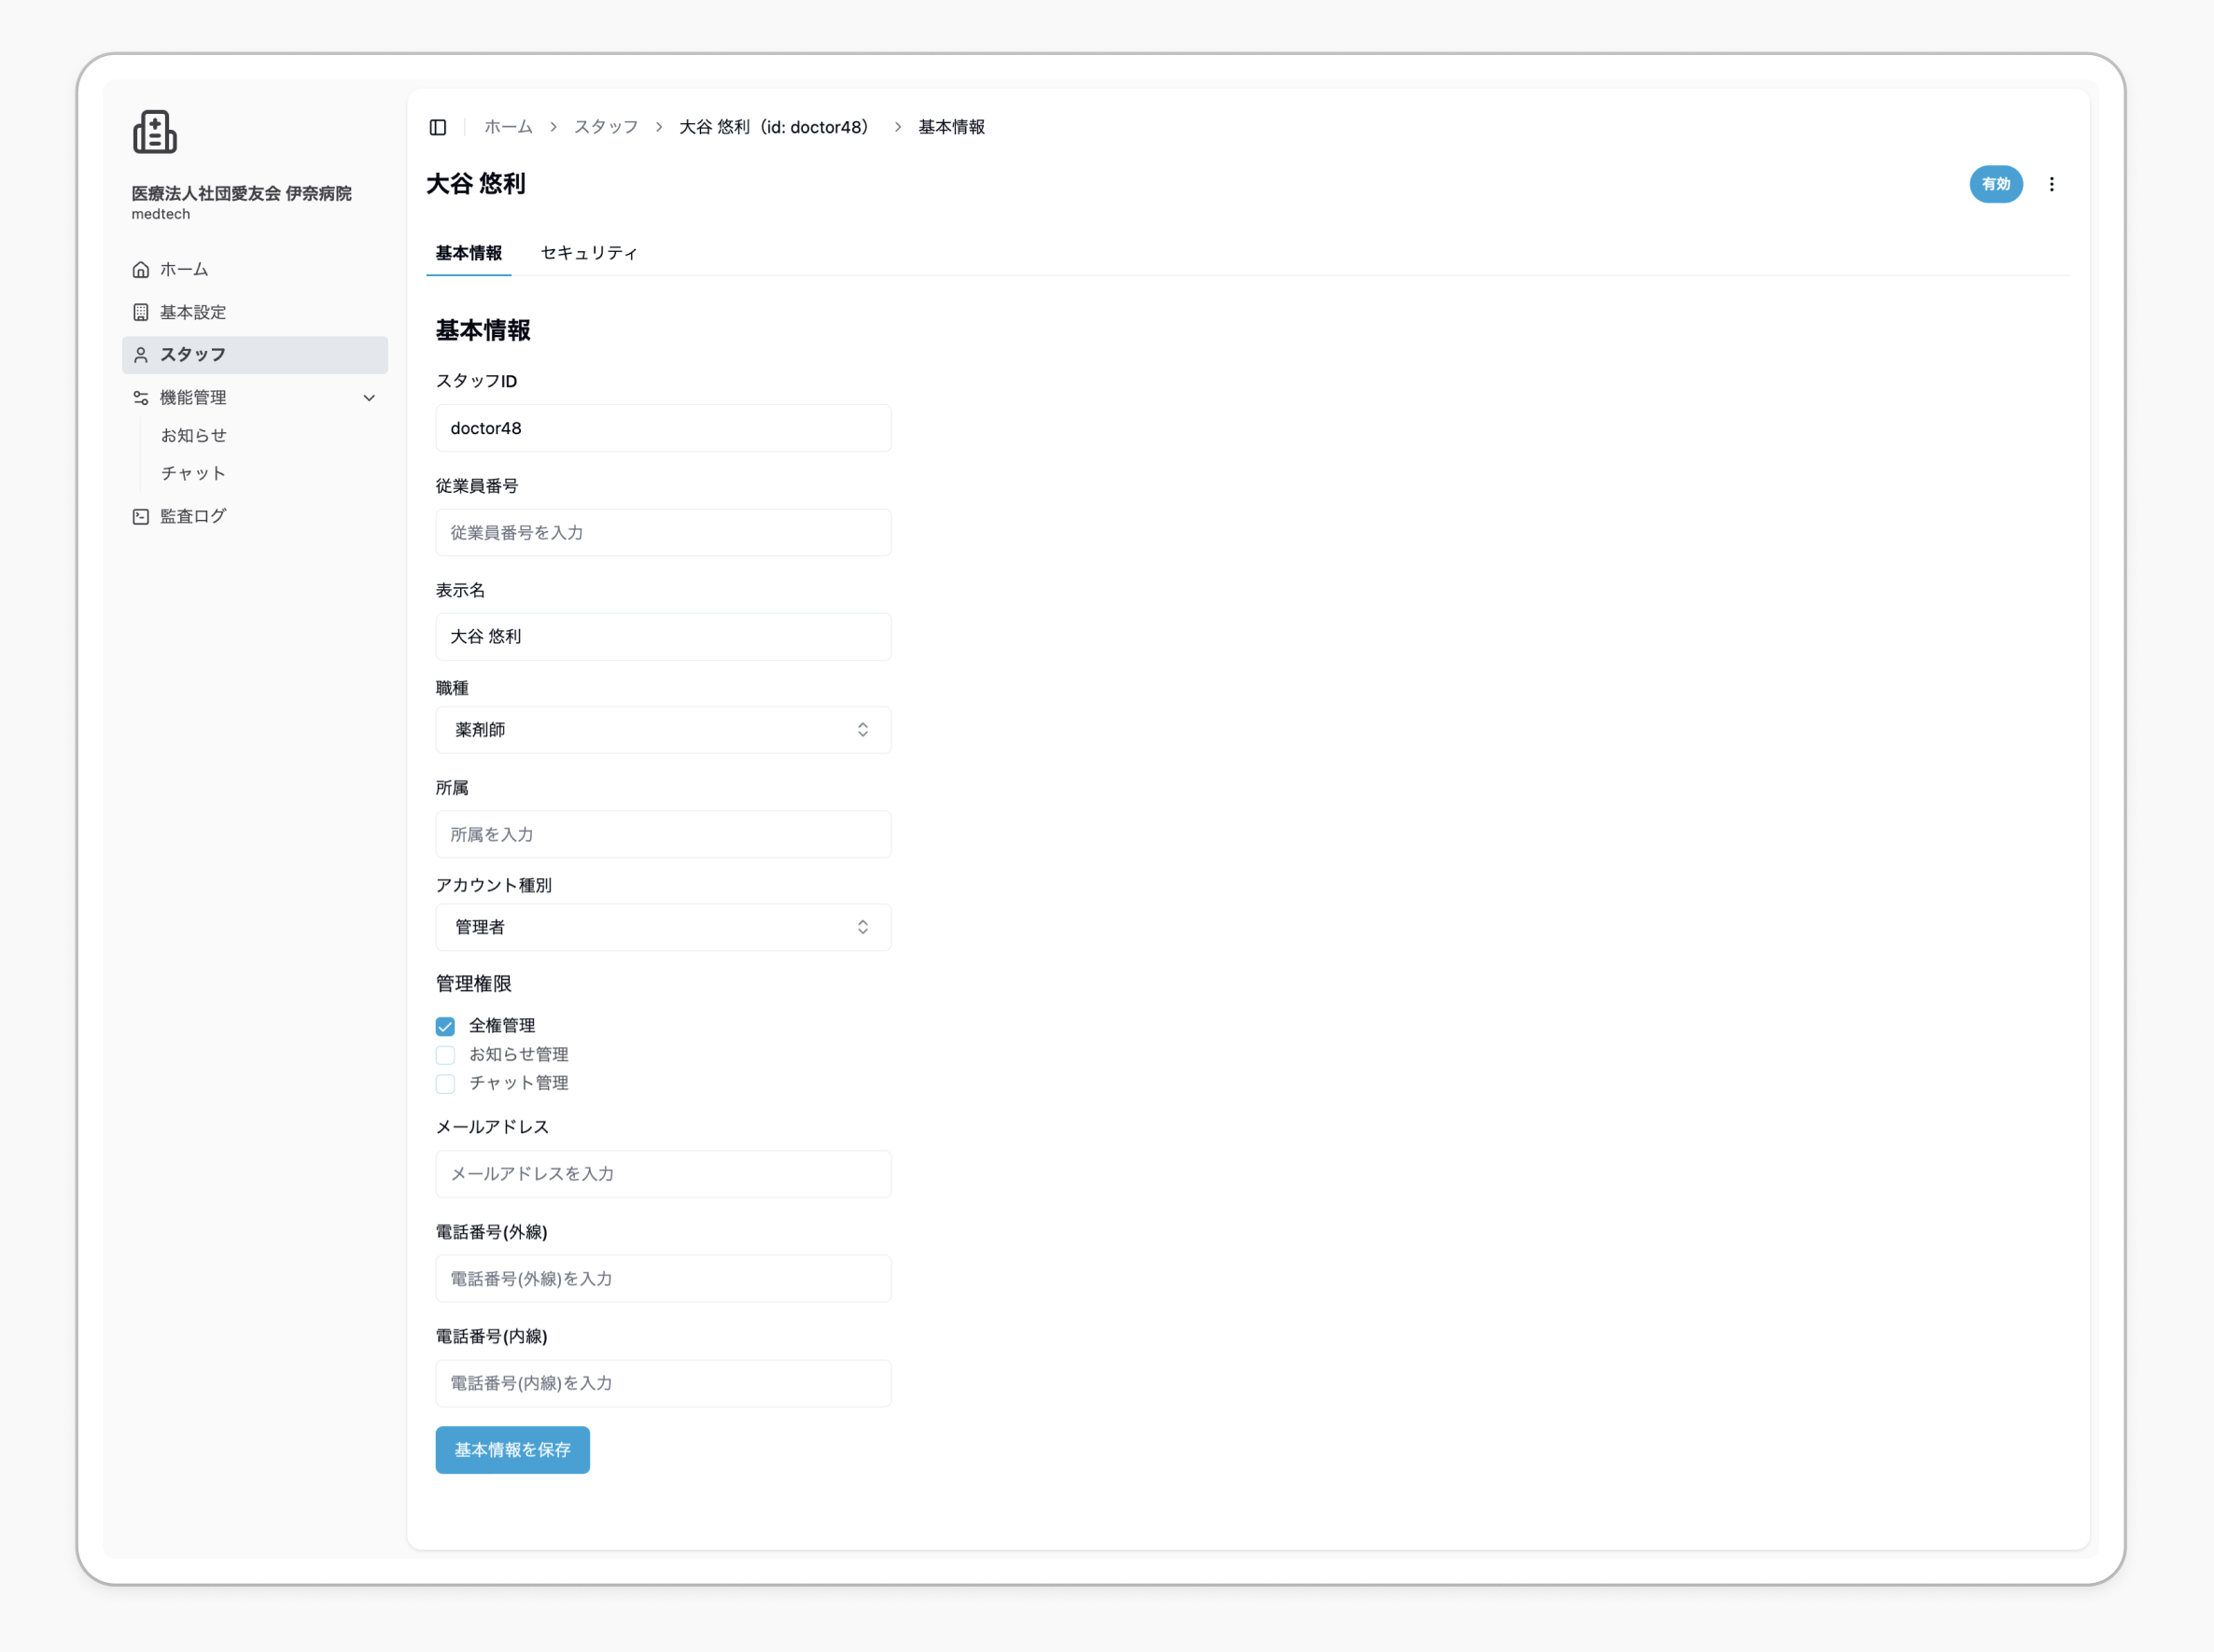Screen dimensions: 2214x1652
Task: Open the three-dot more options menu
Action: click(2051, 184)
